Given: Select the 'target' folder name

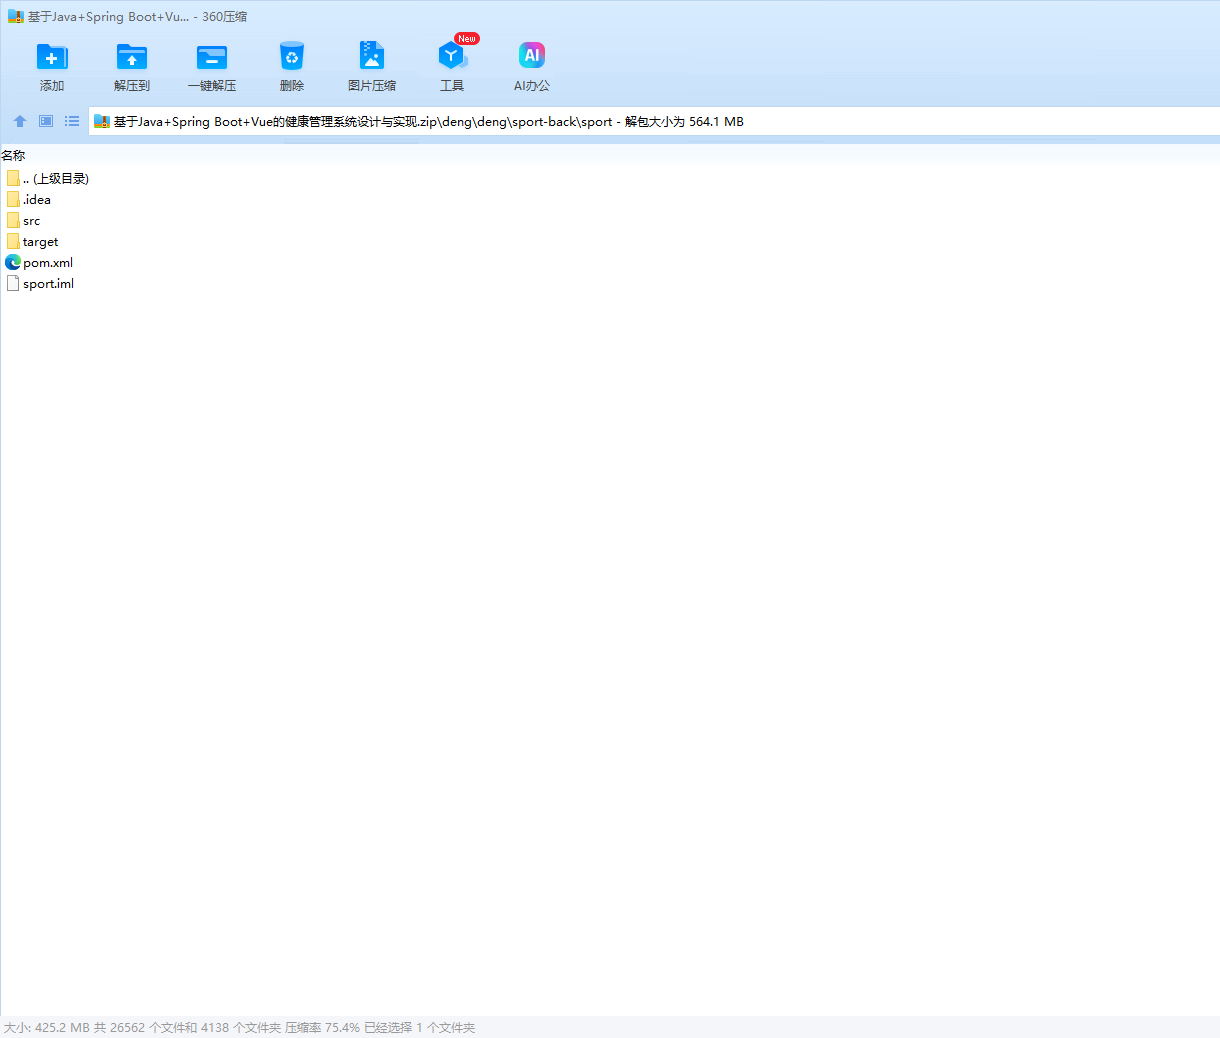Looking at the screenshot, I should [41, 242].
